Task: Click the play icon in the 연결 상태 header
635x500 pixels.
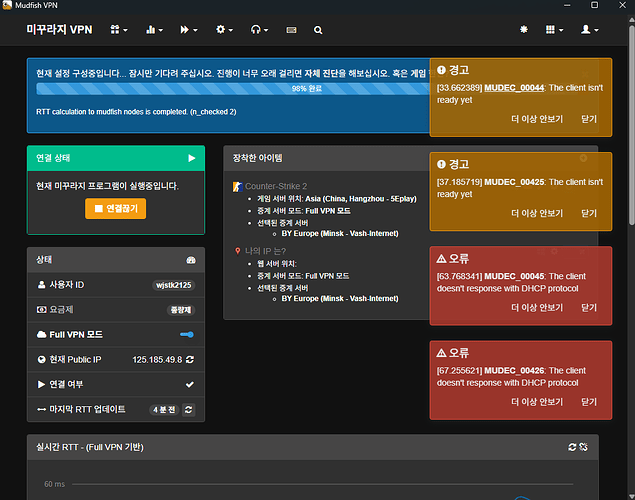Action: [191, 158]
